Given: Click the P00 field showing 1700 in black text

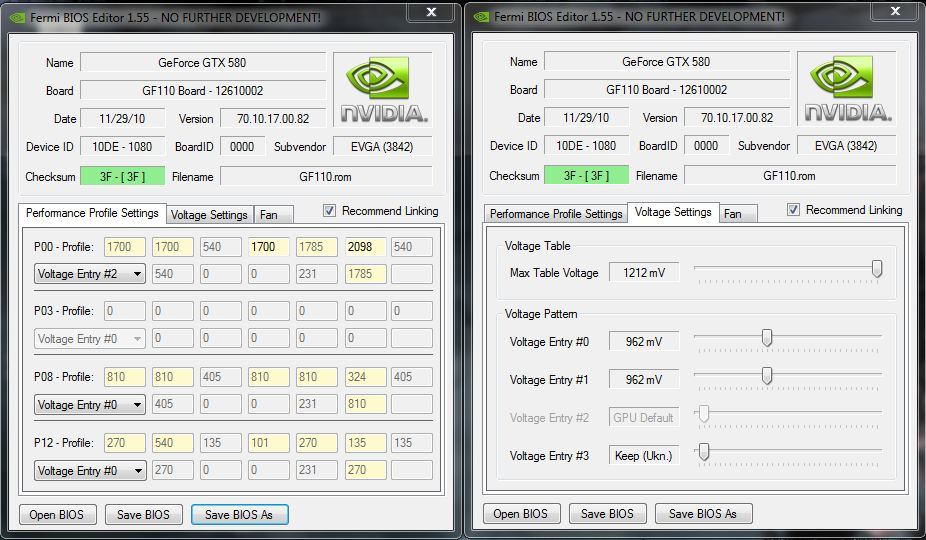Looking at the screenshot, I should click(269, 247).
